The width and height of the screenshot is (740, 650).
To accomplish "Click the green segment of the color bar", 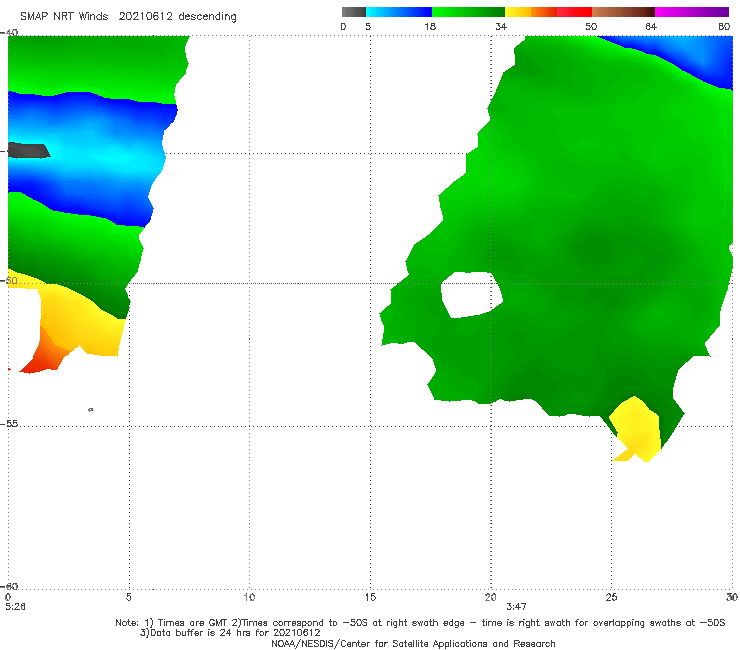I will (x=468, y=12).
